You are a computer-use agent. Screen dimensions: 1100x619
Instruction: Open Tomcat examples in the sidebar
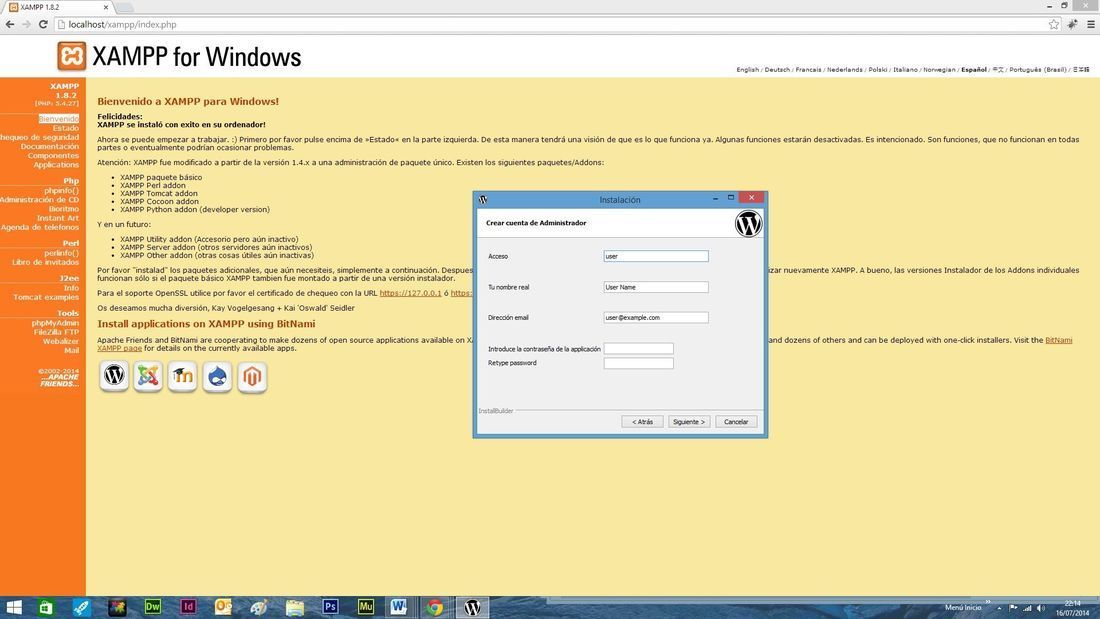(x=46, y=298)
